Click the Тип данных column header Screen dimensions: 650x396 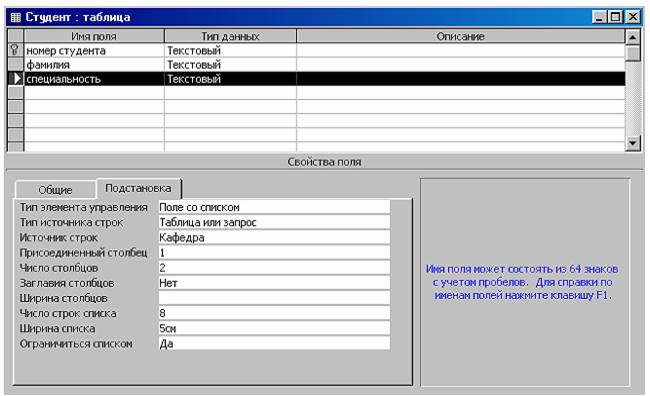pos(230,36)
